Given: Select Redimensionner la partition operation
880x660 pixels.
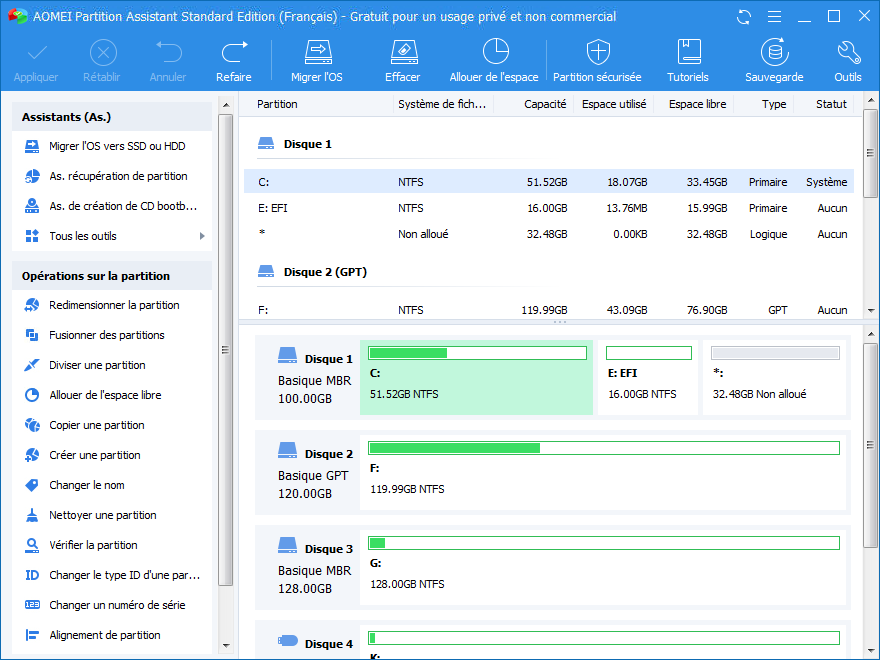Looking at the screenshot, I should tap(114, 305).
